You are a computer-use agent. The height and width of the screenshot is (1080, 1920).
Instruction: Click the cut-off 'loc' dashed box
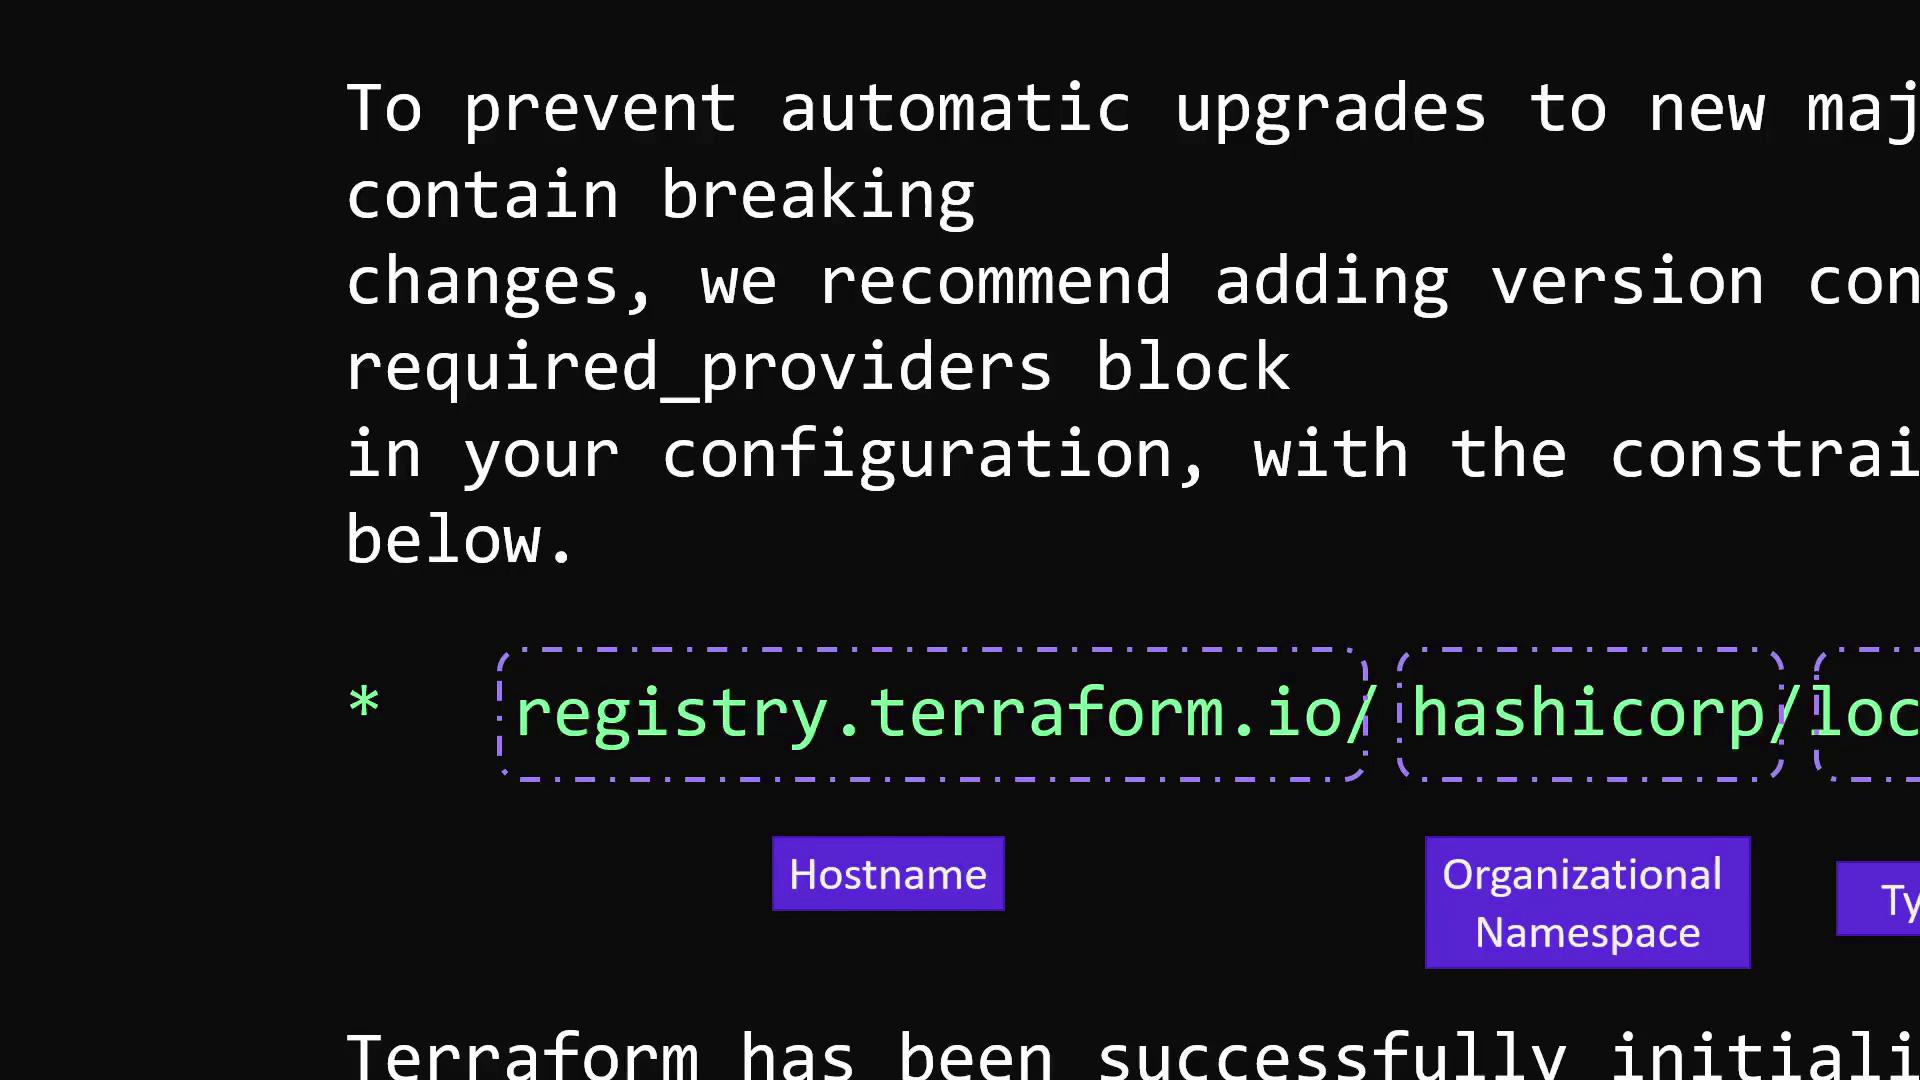tap(1867, 714)
